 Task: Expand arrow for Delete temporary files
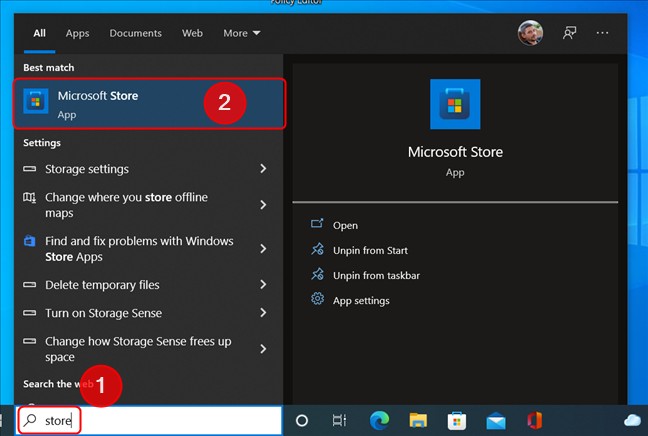pyautogui.click(x=263, y=284)
